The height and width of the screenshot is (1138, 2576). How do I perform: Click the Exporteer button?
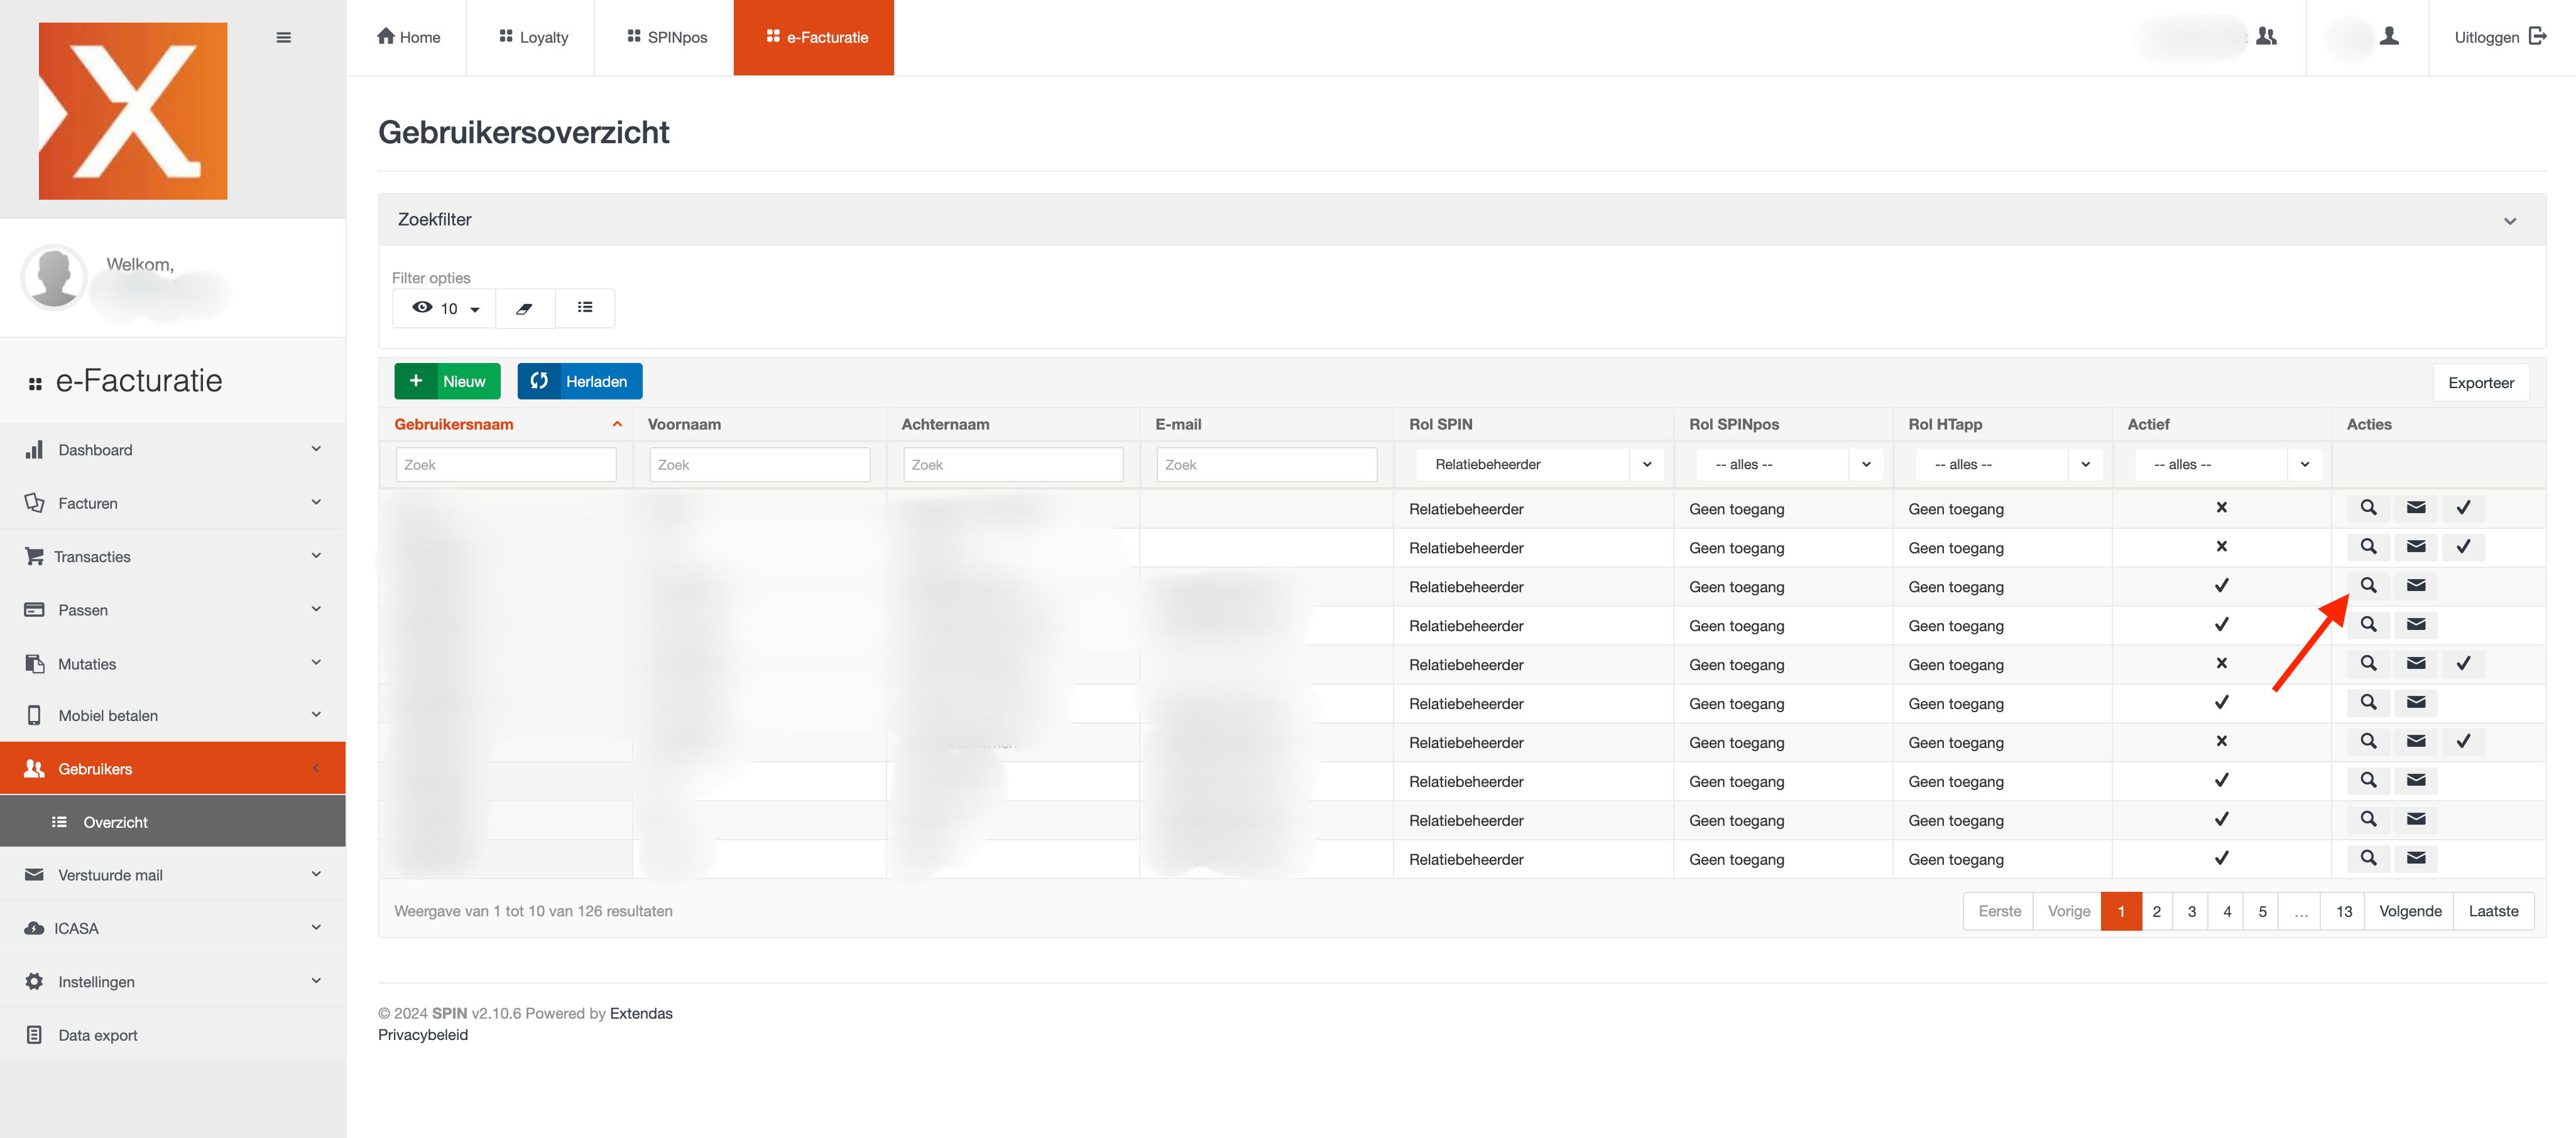[2480, 382]
